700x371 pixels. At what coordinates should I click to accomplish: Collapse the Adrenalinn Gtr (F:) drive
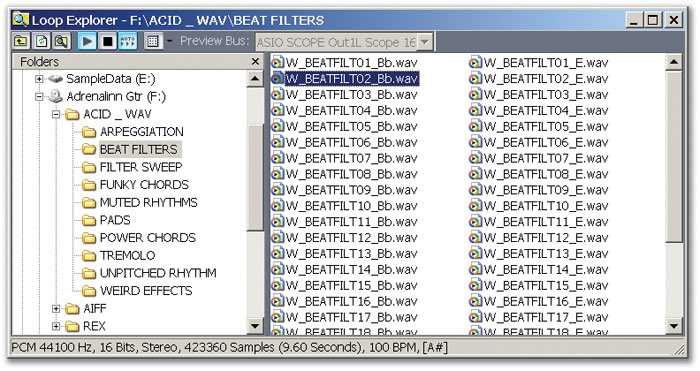coord(39,96)
